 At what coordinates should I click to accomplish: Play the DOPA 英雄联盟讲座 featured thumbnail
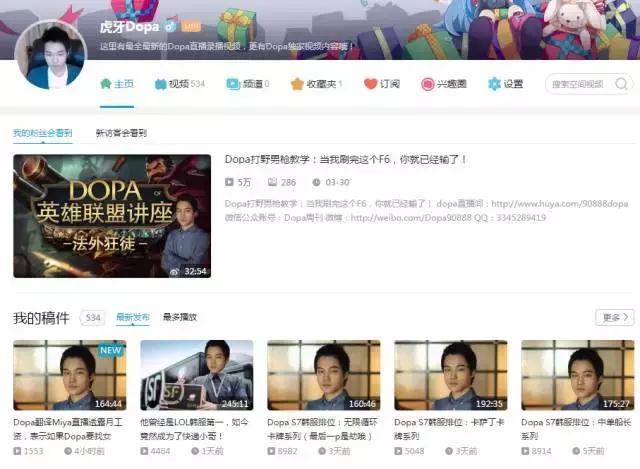(x=112, y=216)
